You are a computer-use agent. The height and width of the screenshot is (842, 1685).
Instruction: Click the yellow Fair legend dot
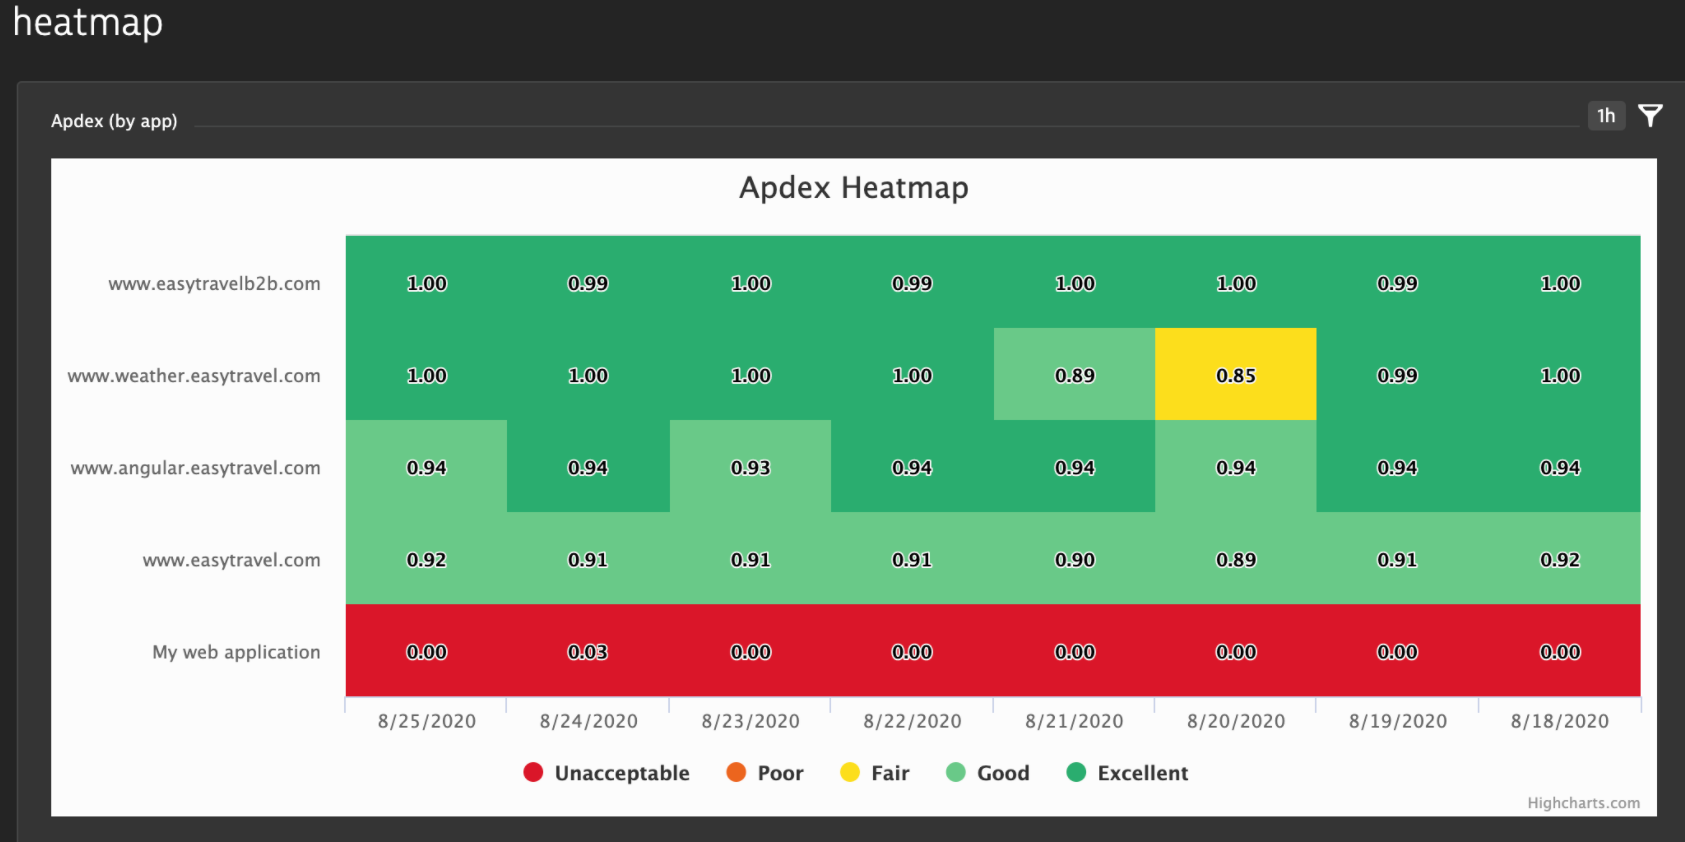click(x=850, y=772)
